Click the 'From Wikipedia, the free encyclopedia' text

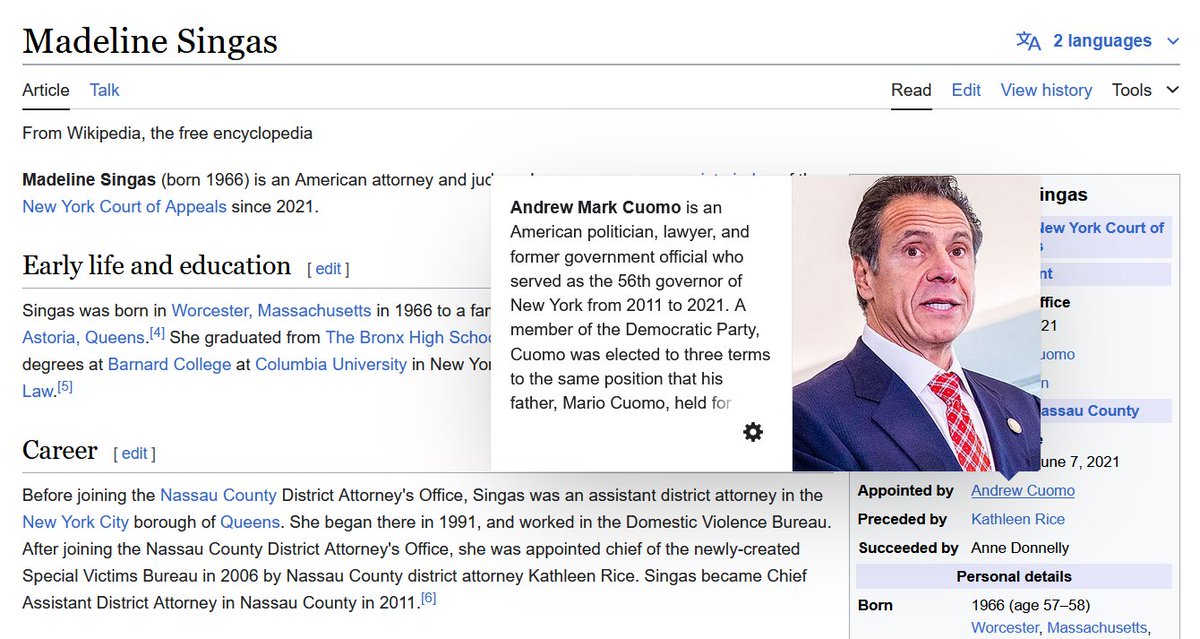(167, 133)
